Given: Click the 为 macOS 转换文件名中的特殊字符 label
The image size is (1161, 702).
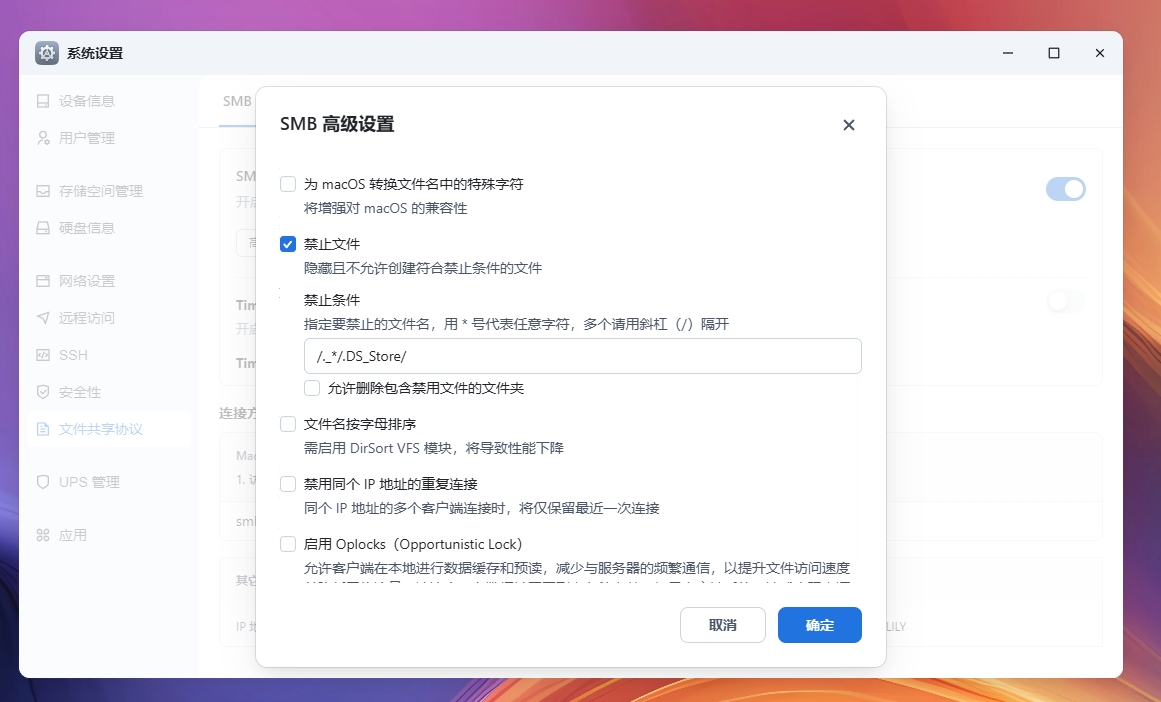Looking at the screenshot, I should point(413,184).
